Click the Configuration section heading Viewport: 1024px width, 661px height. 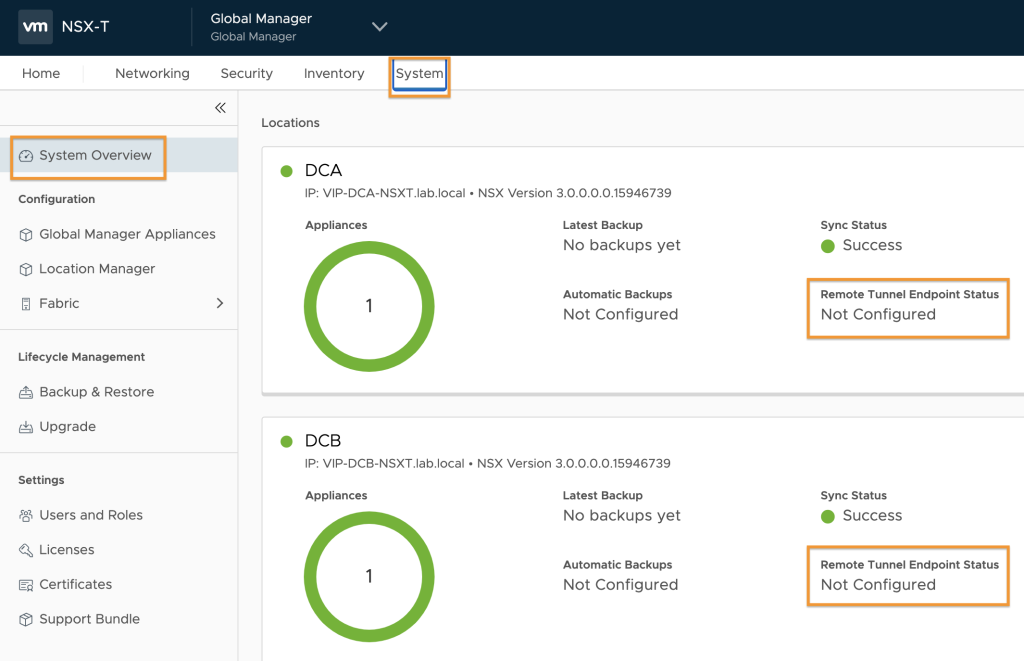pyautogui.click(x=57, y=199)
